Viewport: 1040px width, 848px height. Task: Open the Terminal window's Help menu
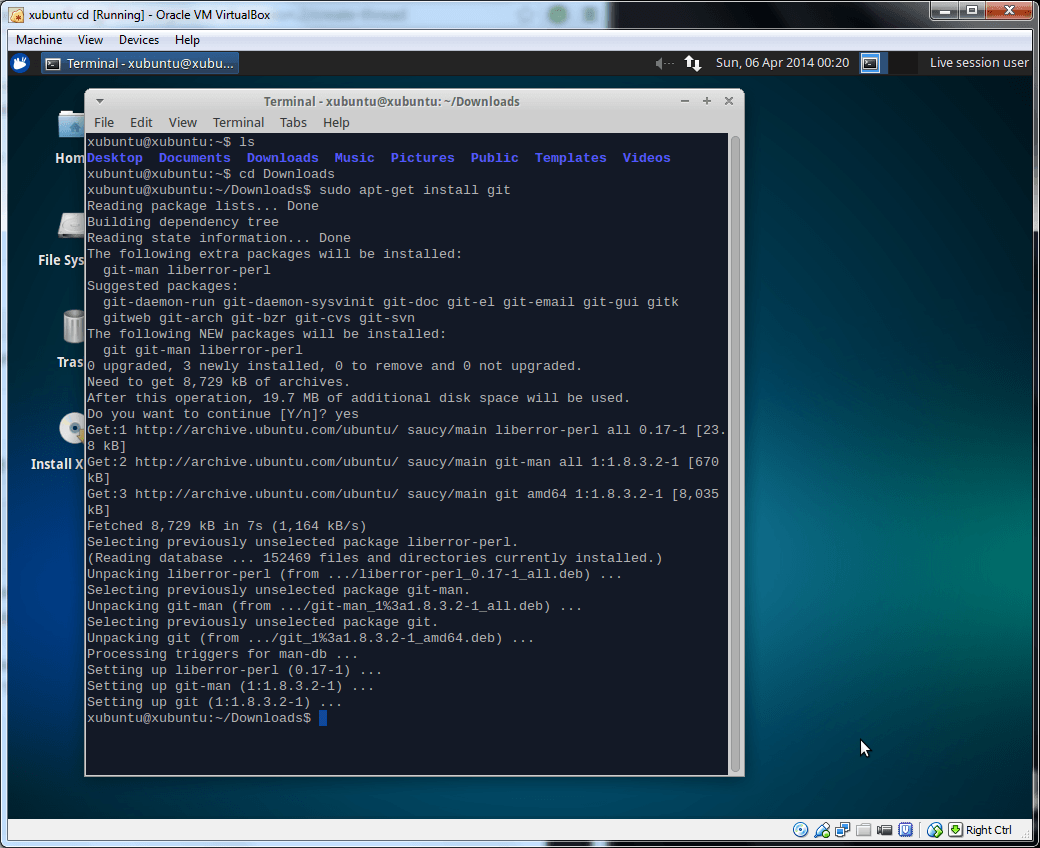[336, 123]
